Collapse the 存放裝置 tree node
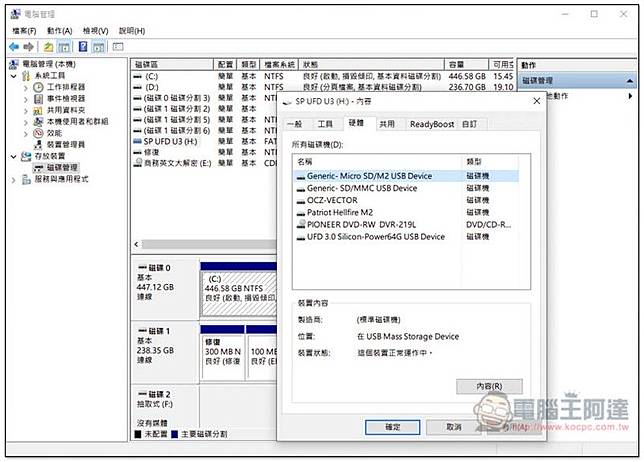Screen dimensions: 644x462 [x=14, y=156]
